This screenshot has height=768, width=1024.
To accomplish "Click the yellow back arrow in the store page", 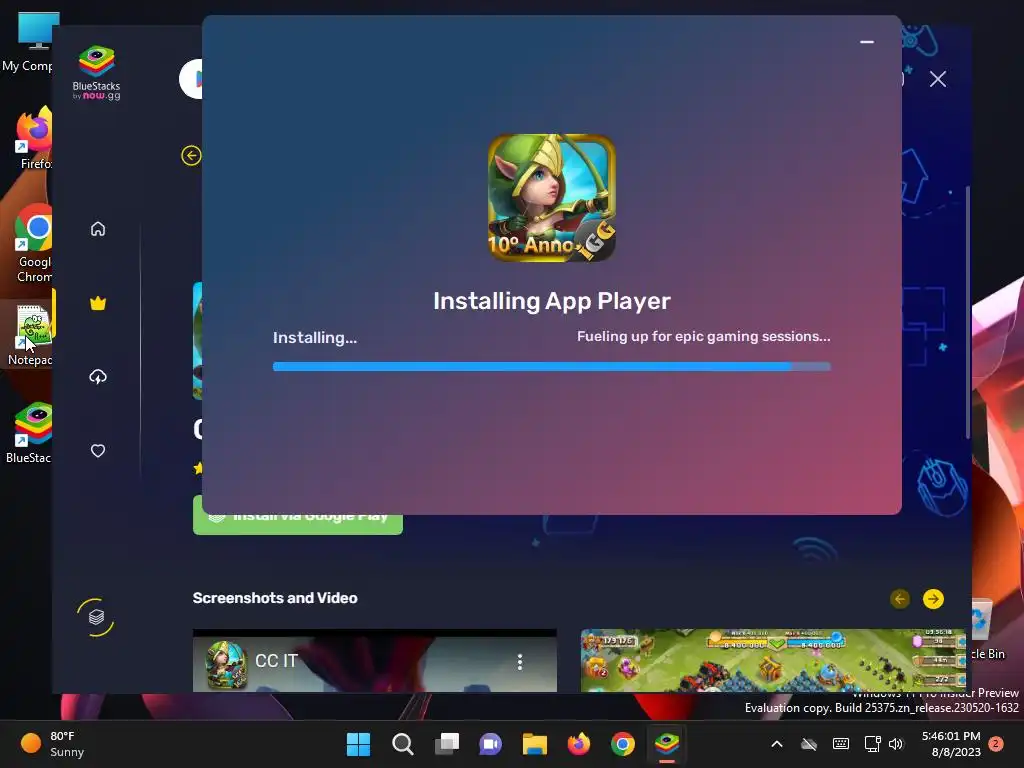I will coord(191,155).
